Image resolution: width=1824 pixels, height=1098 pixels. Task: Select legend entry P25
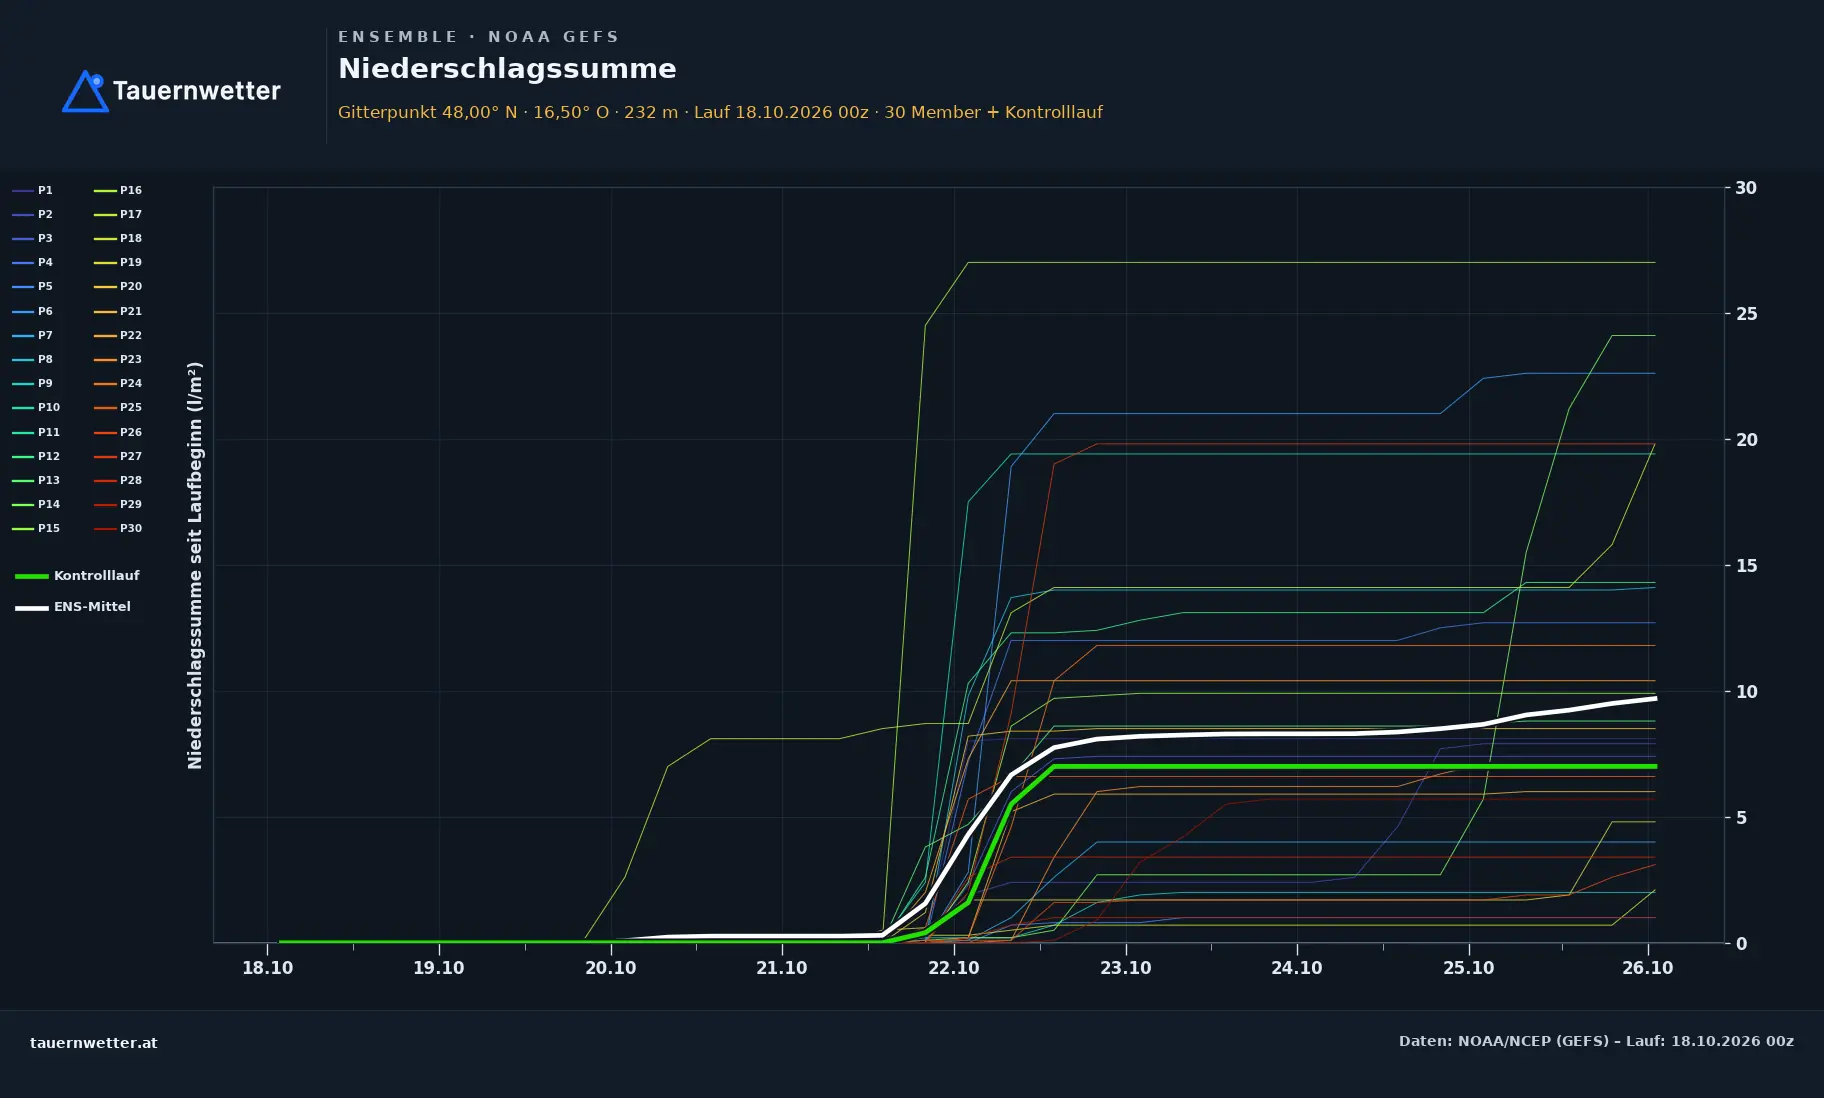tap(118, 407)
